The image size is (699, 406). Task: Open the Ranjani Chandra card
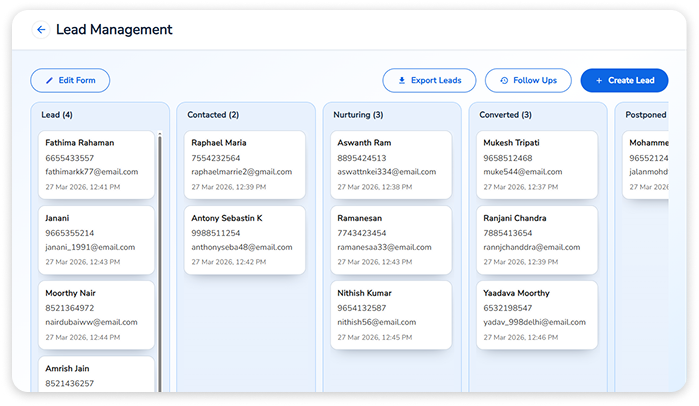click(x=537, y=240)
